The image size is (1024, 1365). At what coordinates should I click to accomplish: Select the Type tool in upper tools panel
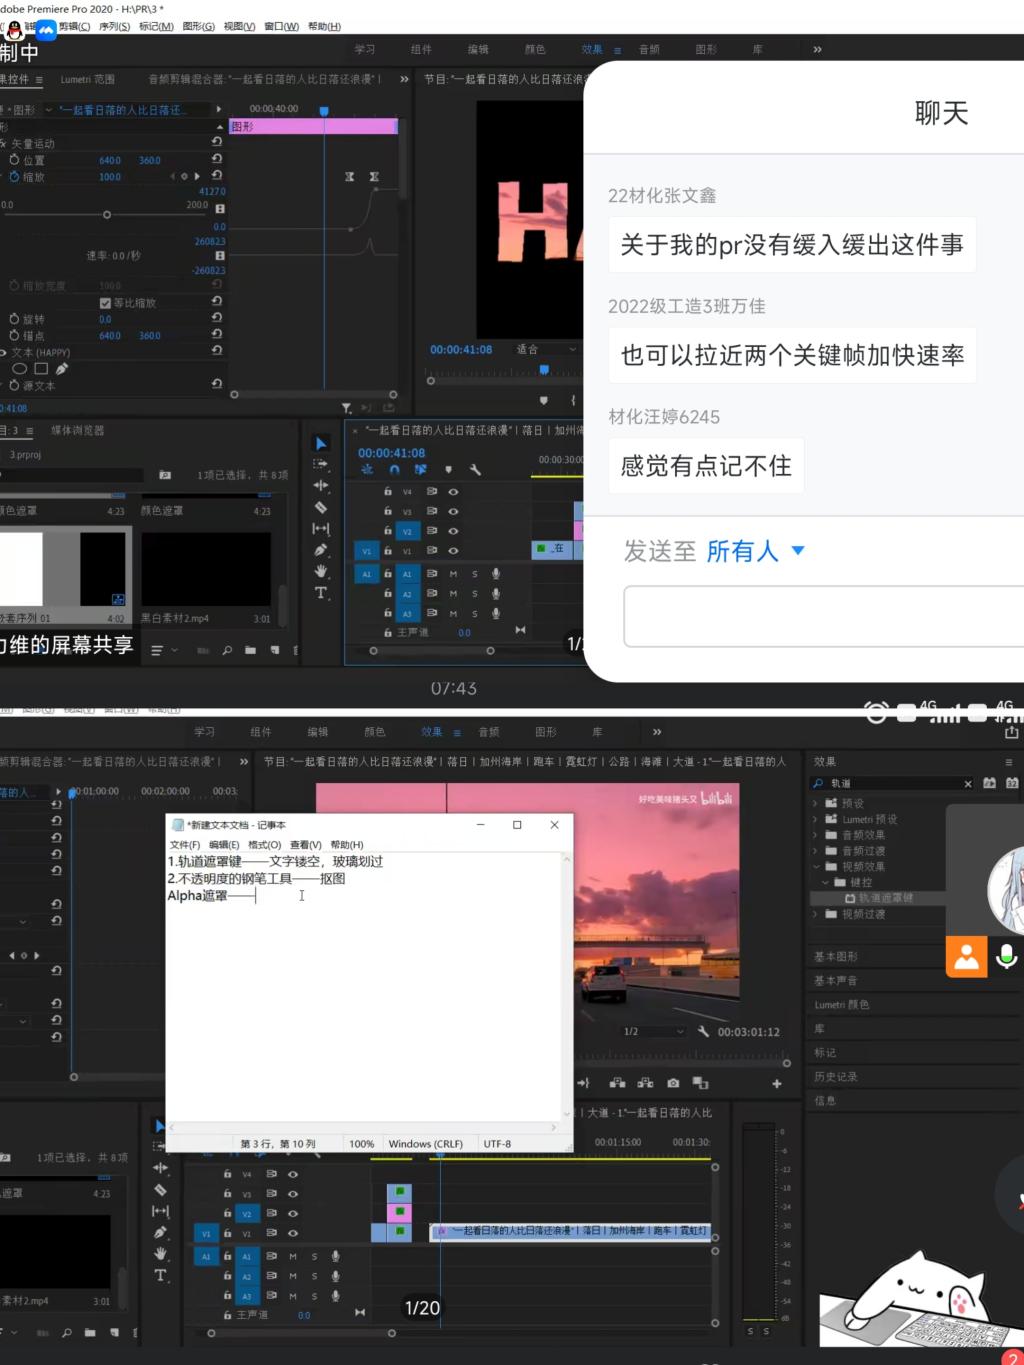pyautogui.click(x=321, y=593)
